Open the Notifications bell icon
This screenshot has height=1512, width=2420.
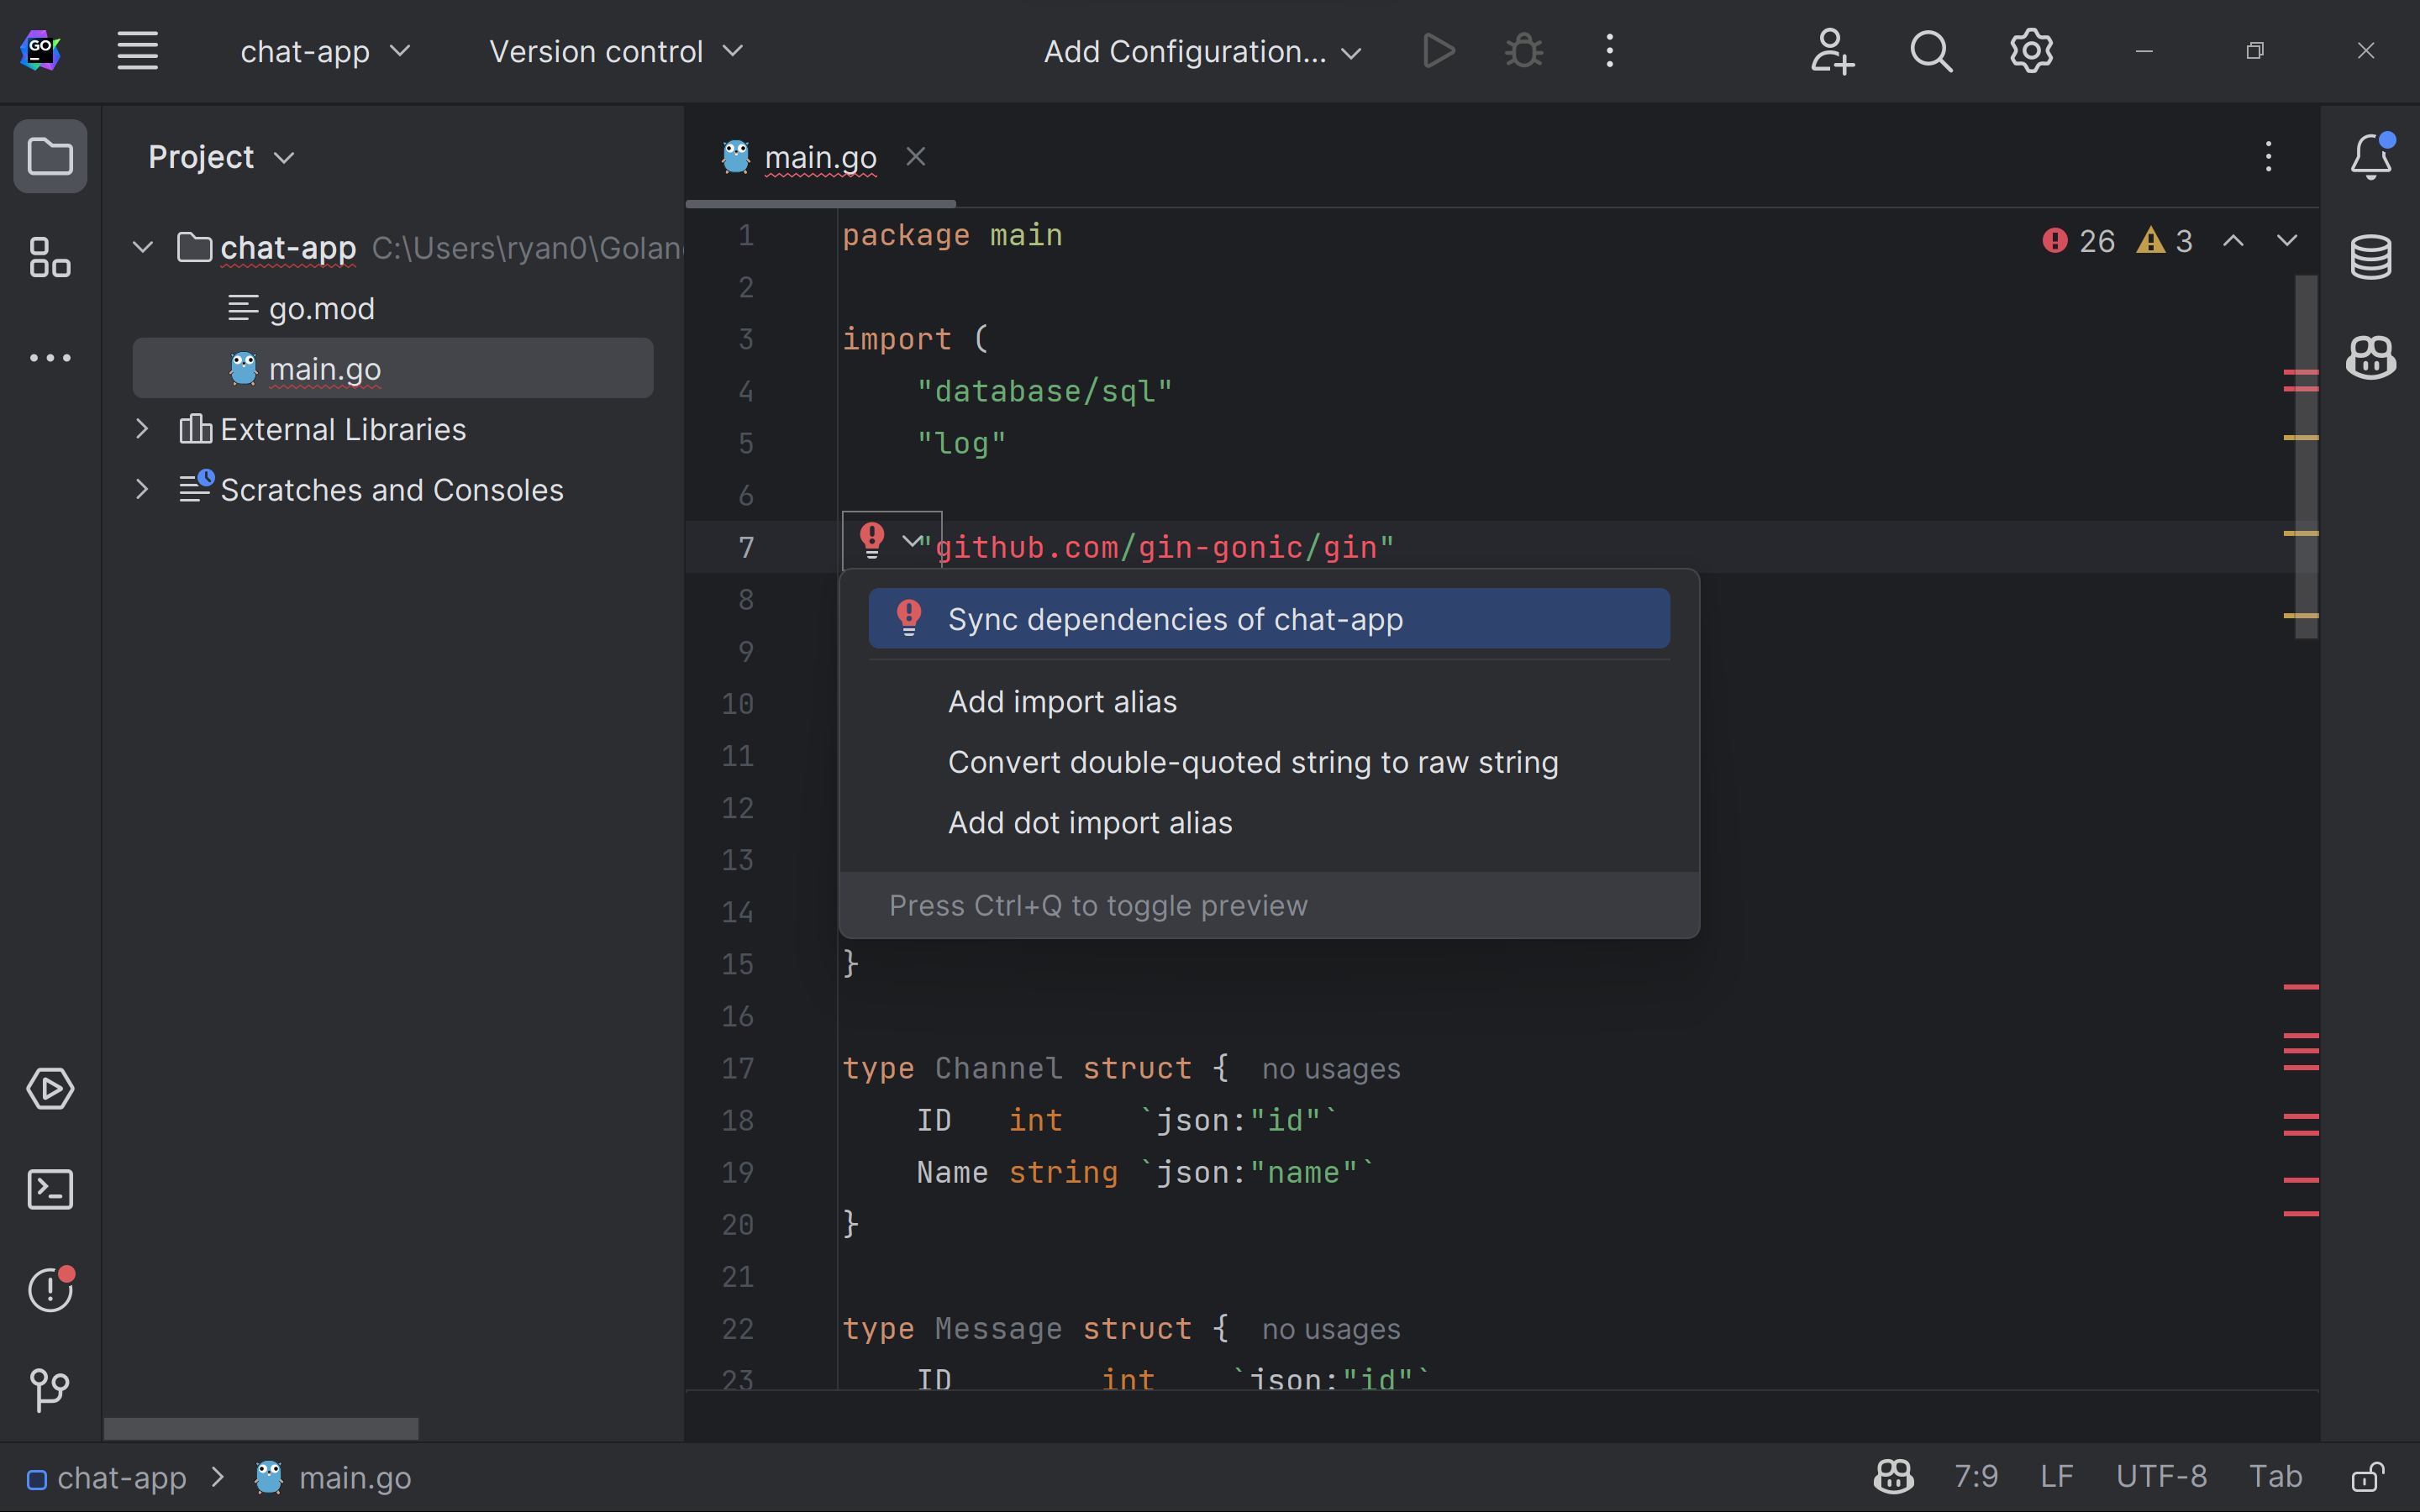click(2371, 157)
